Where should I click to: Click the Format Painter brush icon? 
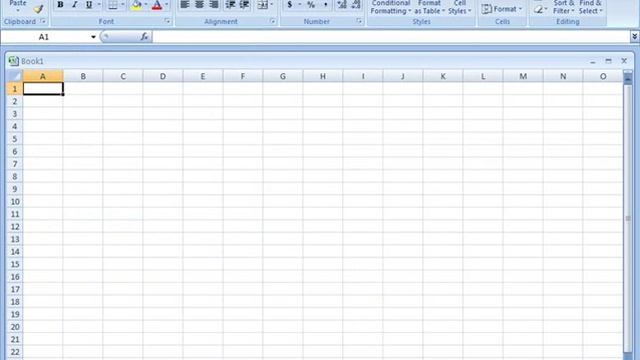tap(38, 9)
